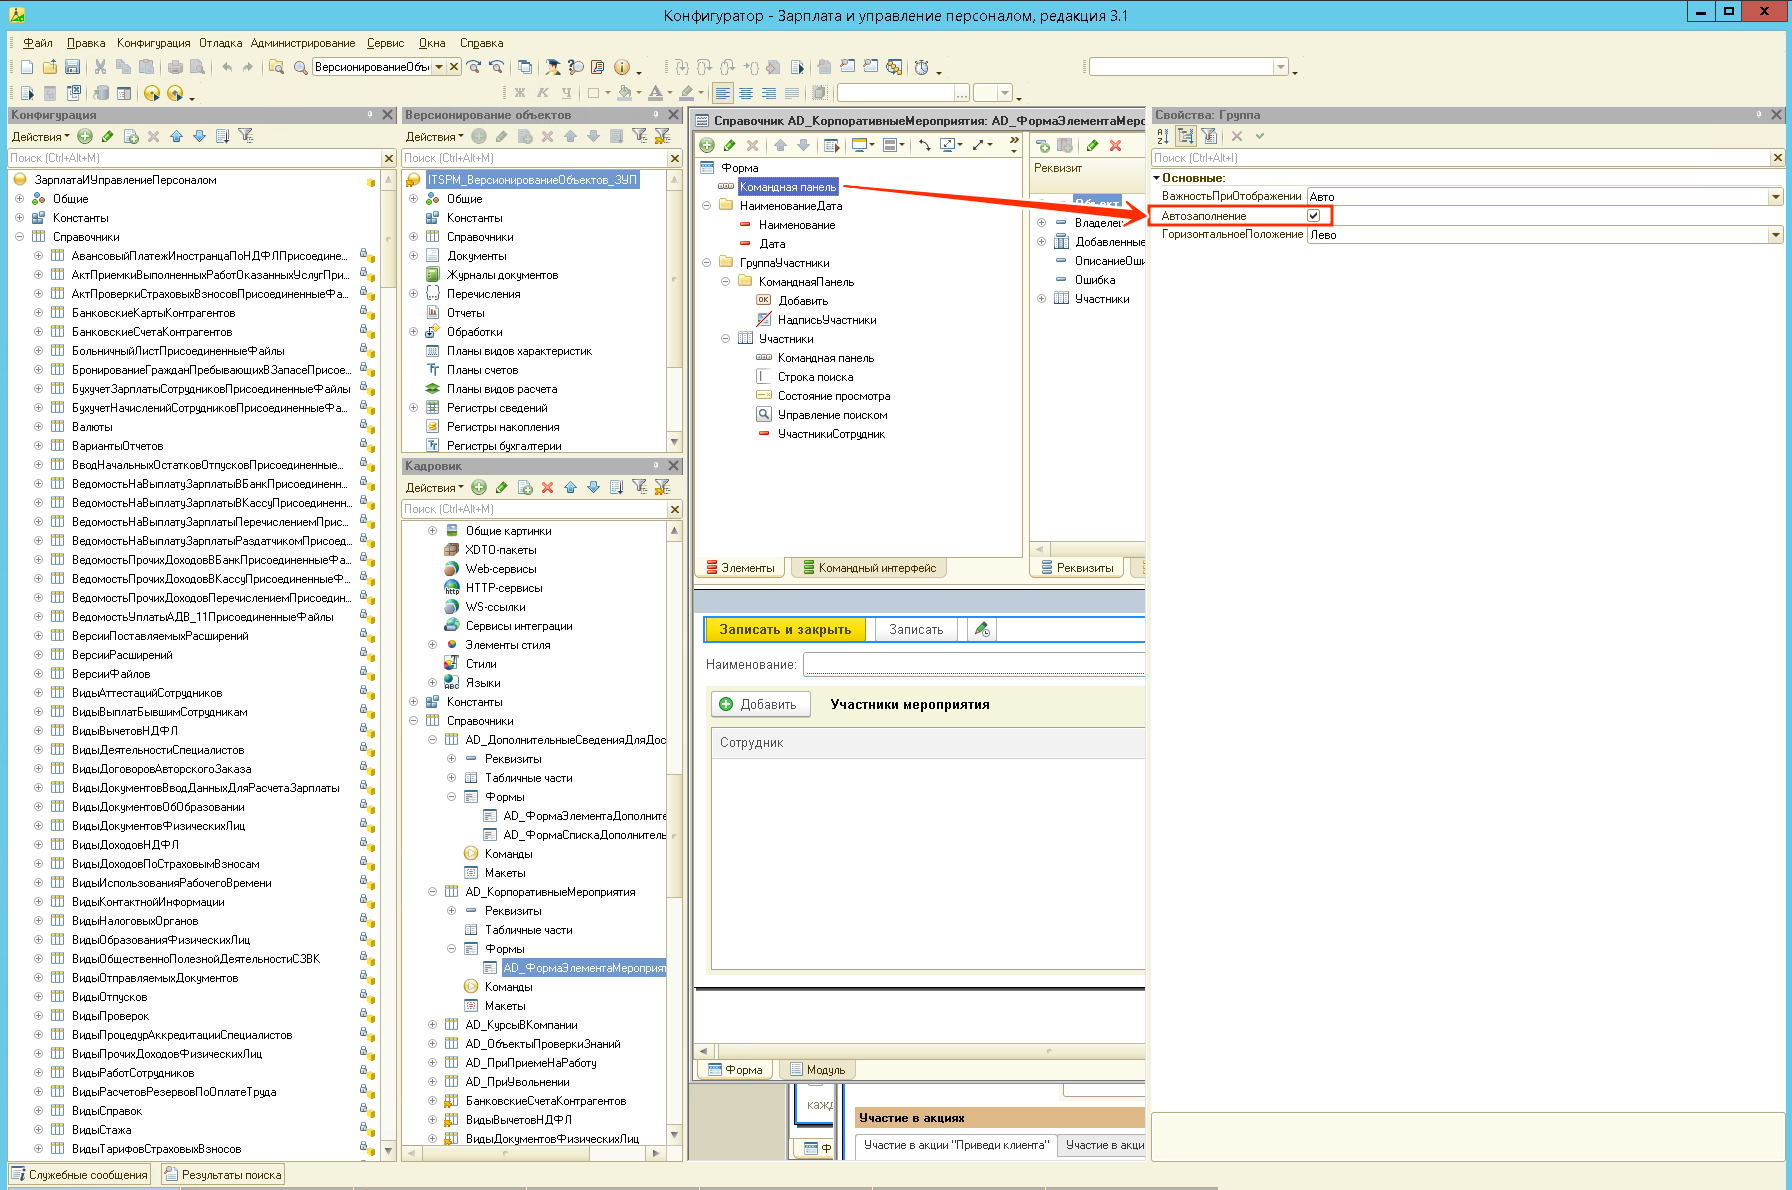Open the Реквизиты tab
Image resolution: width=1792 pixels, height=1190 pixels.
tap(1077, 568)
